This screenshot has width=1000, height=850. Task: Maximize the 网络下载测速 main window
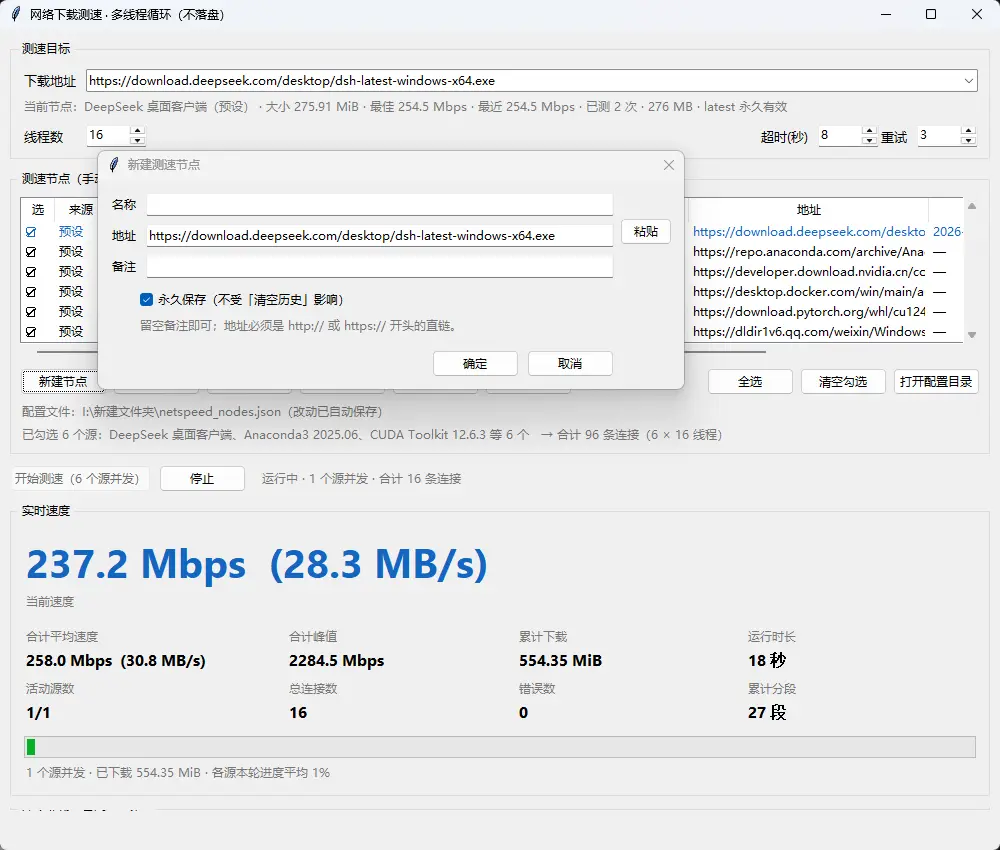tap(931, 14)
